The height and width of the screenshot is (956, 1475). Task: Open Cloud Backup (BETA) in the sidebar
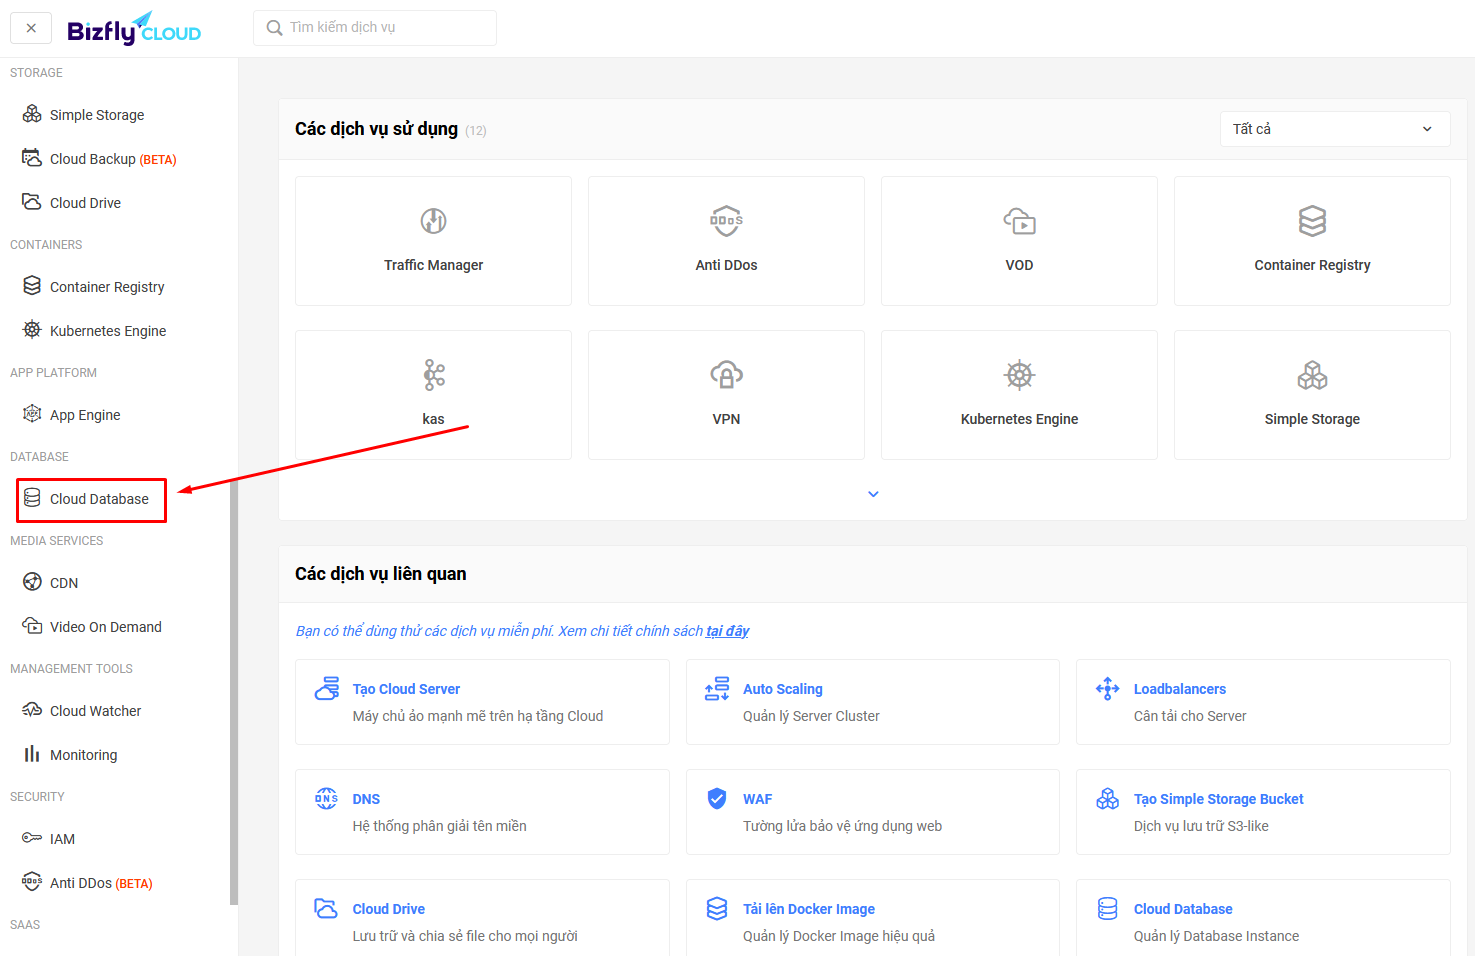[x=113, y=159]
